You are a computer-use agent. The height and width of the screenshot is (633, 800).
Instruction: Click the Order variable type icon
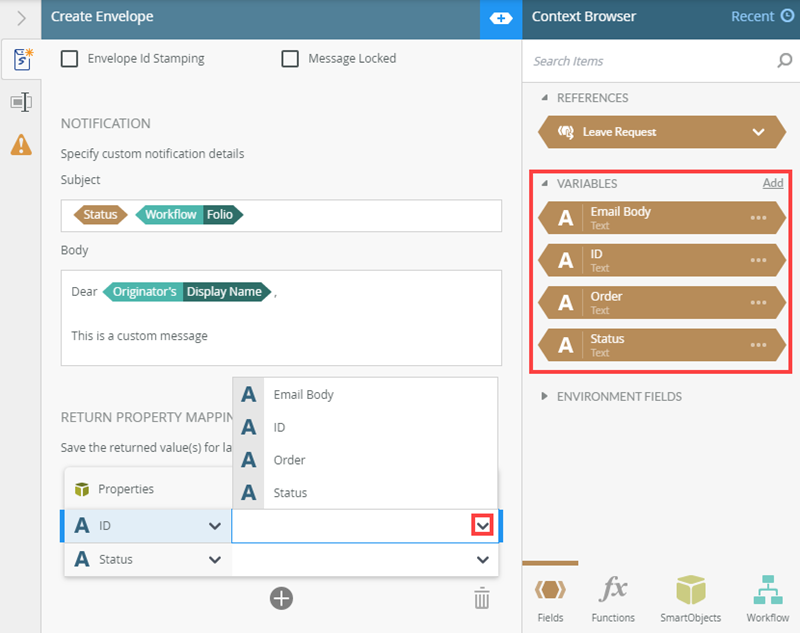pos(565,302)
